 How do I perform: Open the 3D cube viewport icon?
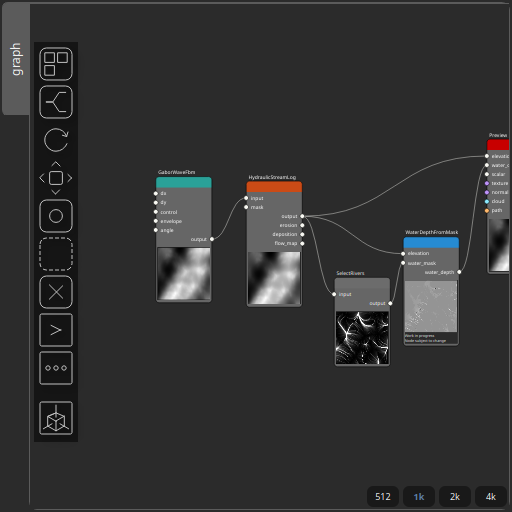[x=56, y=418]
